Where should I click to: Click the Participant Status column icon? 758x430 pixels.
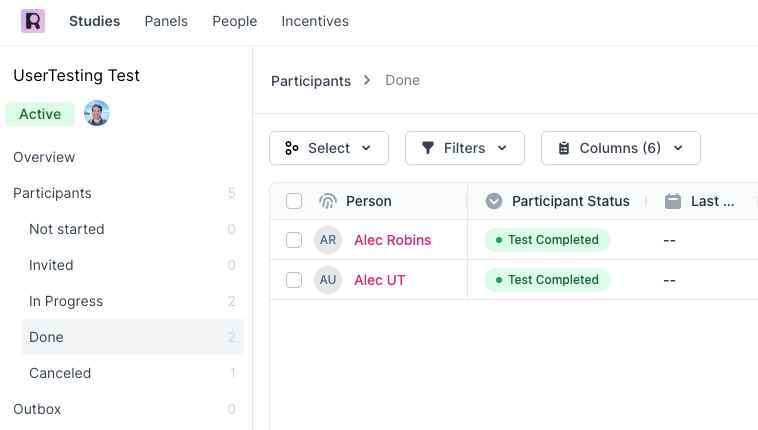coord(494,201)
